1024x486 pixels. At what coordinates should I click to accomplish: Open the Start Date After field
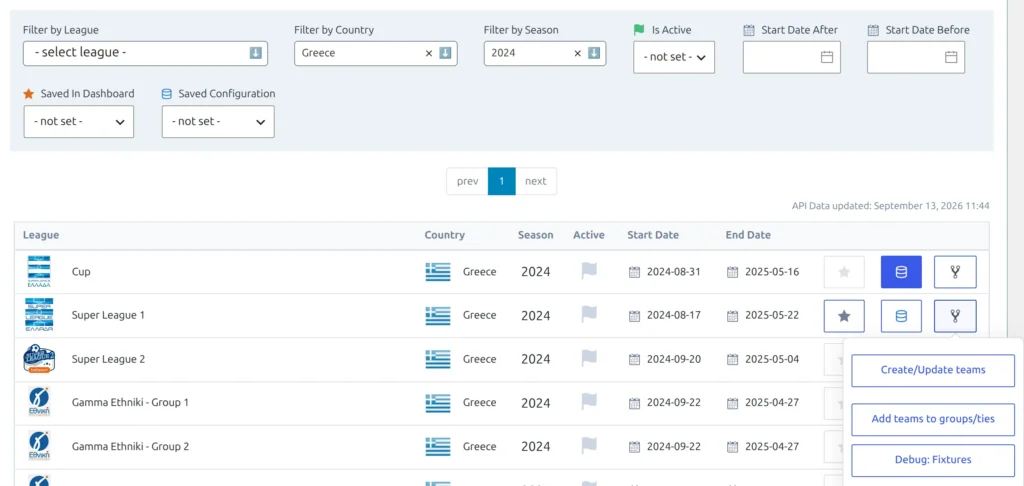pos(792,57)
